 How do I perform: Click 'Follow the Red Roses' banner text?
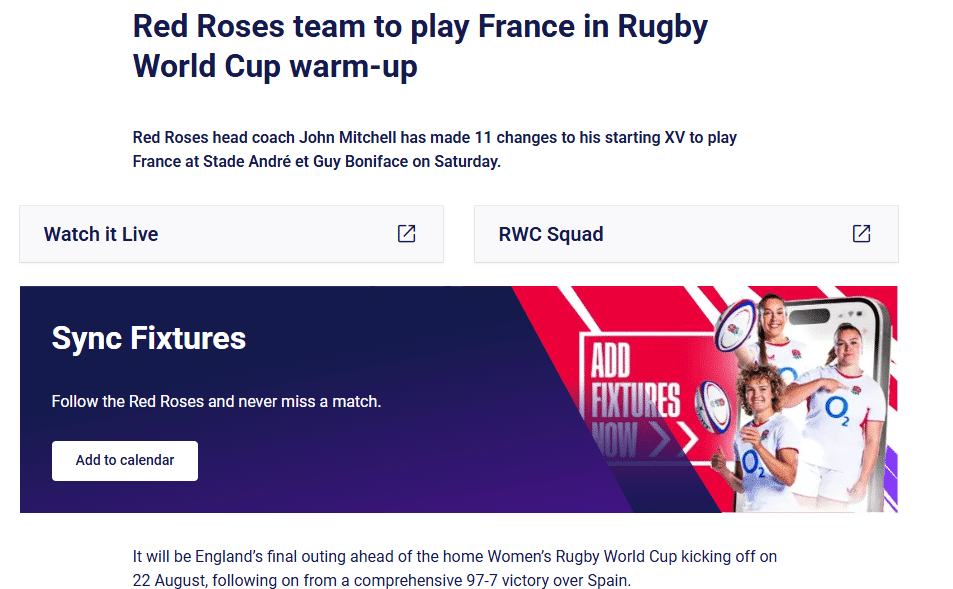(x=216, y=402)
